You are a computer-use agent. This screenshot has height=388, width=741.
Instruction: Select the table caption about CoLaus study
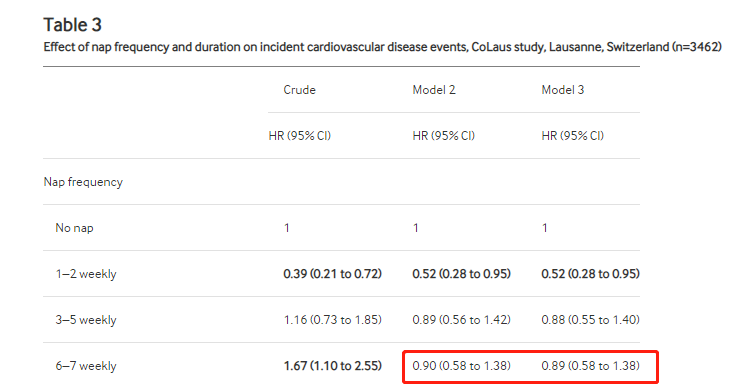pos(383,47)
